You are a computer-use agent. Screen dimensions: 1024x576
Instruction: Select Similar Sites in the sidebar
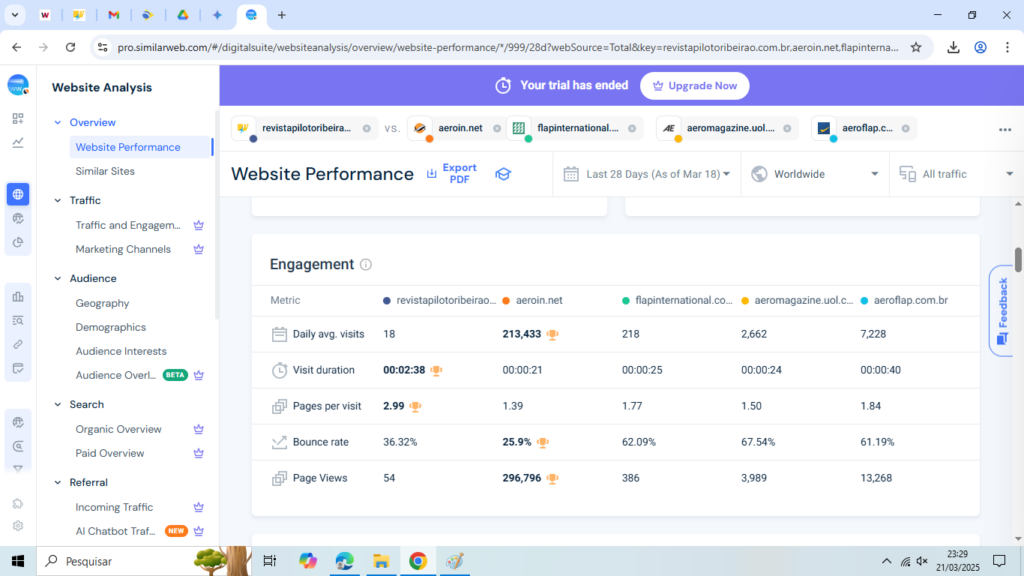pos(105,171)
